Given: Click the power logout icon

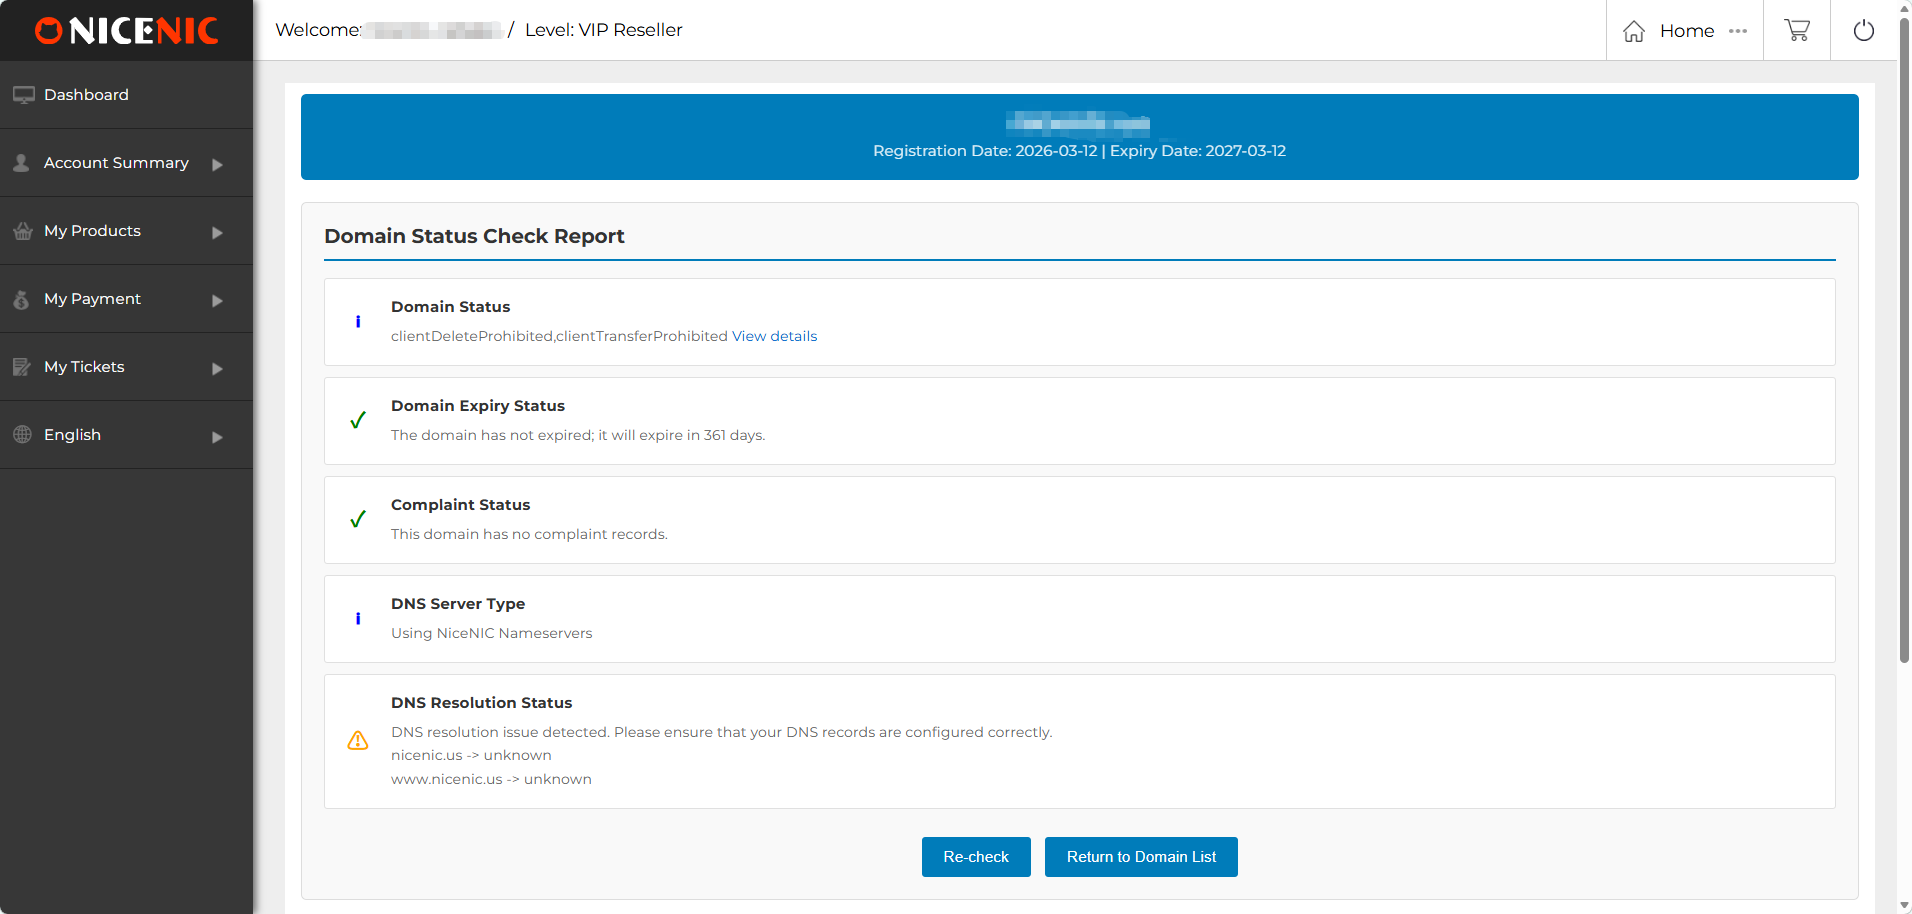Looking at the screenshot, I should 1863,31.
